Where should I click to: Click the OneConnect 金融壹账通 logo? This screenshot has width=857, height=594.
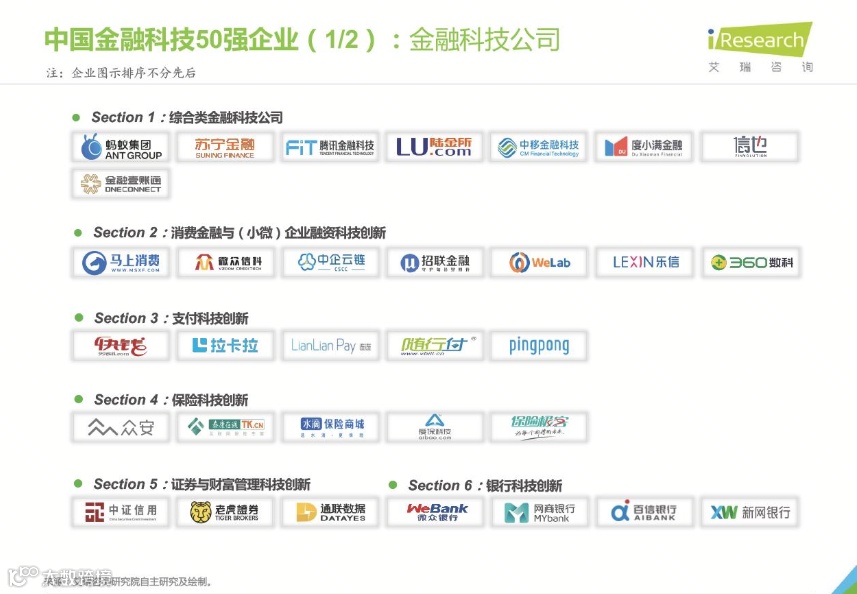click(x=121, y=184)
